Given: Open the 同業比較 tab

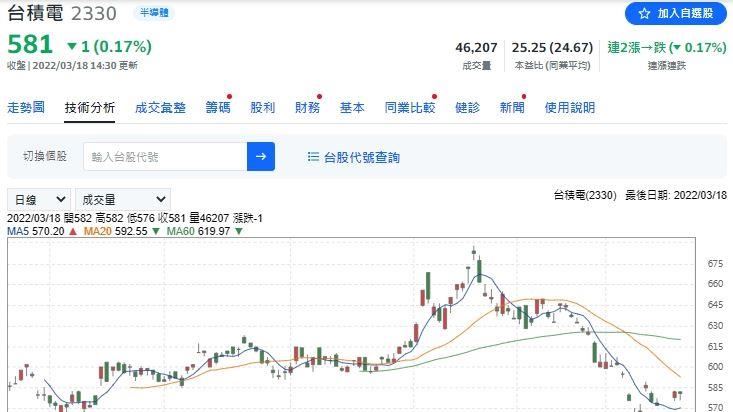Looking at the screenshot, I should (410, 108).
